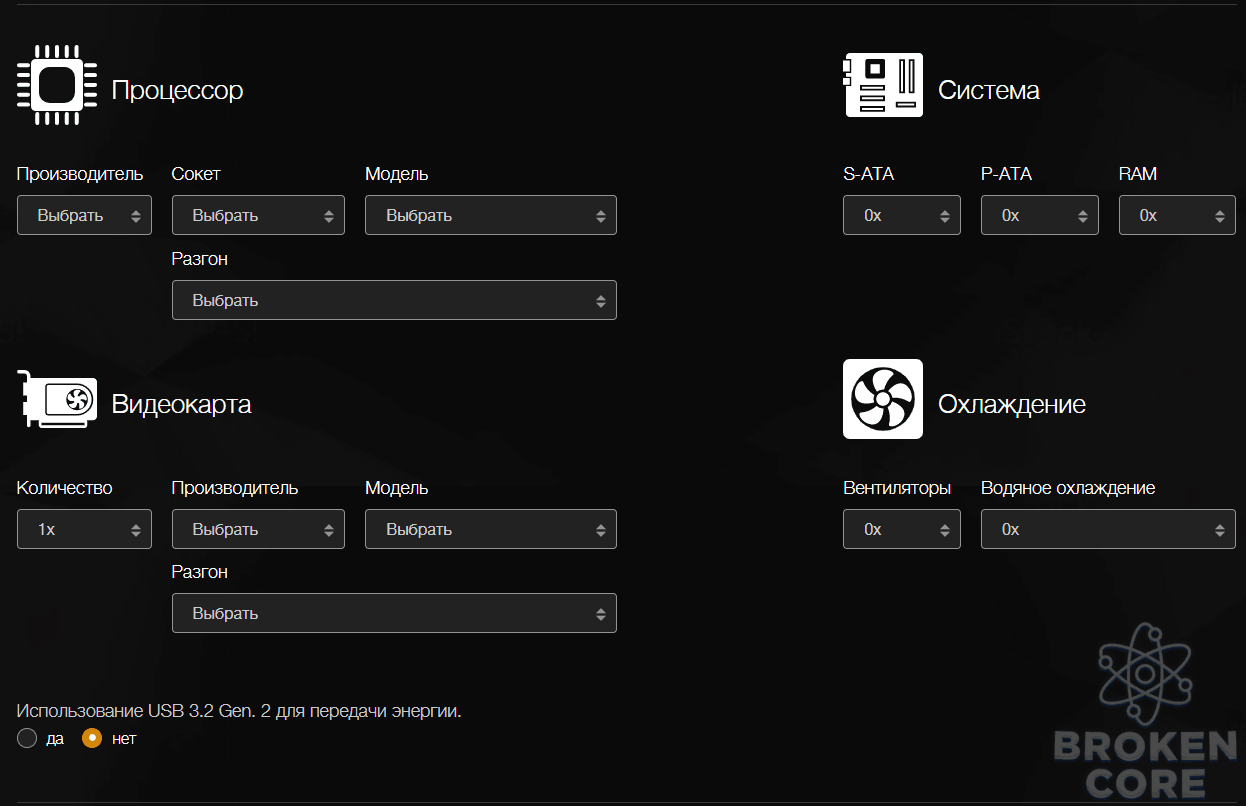The height and width of the screenshot is (806, 1246).
Task: Click the 'Вентиляторы' label
Action: [897, 488]
